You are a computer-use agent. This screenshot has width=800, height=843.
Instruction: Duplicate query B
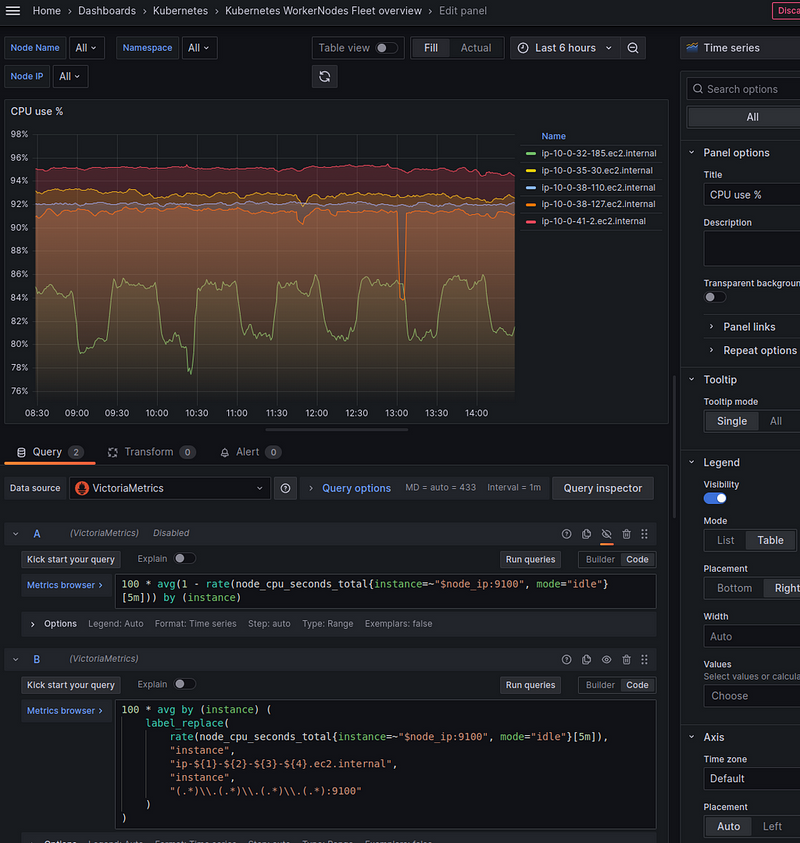586,660
